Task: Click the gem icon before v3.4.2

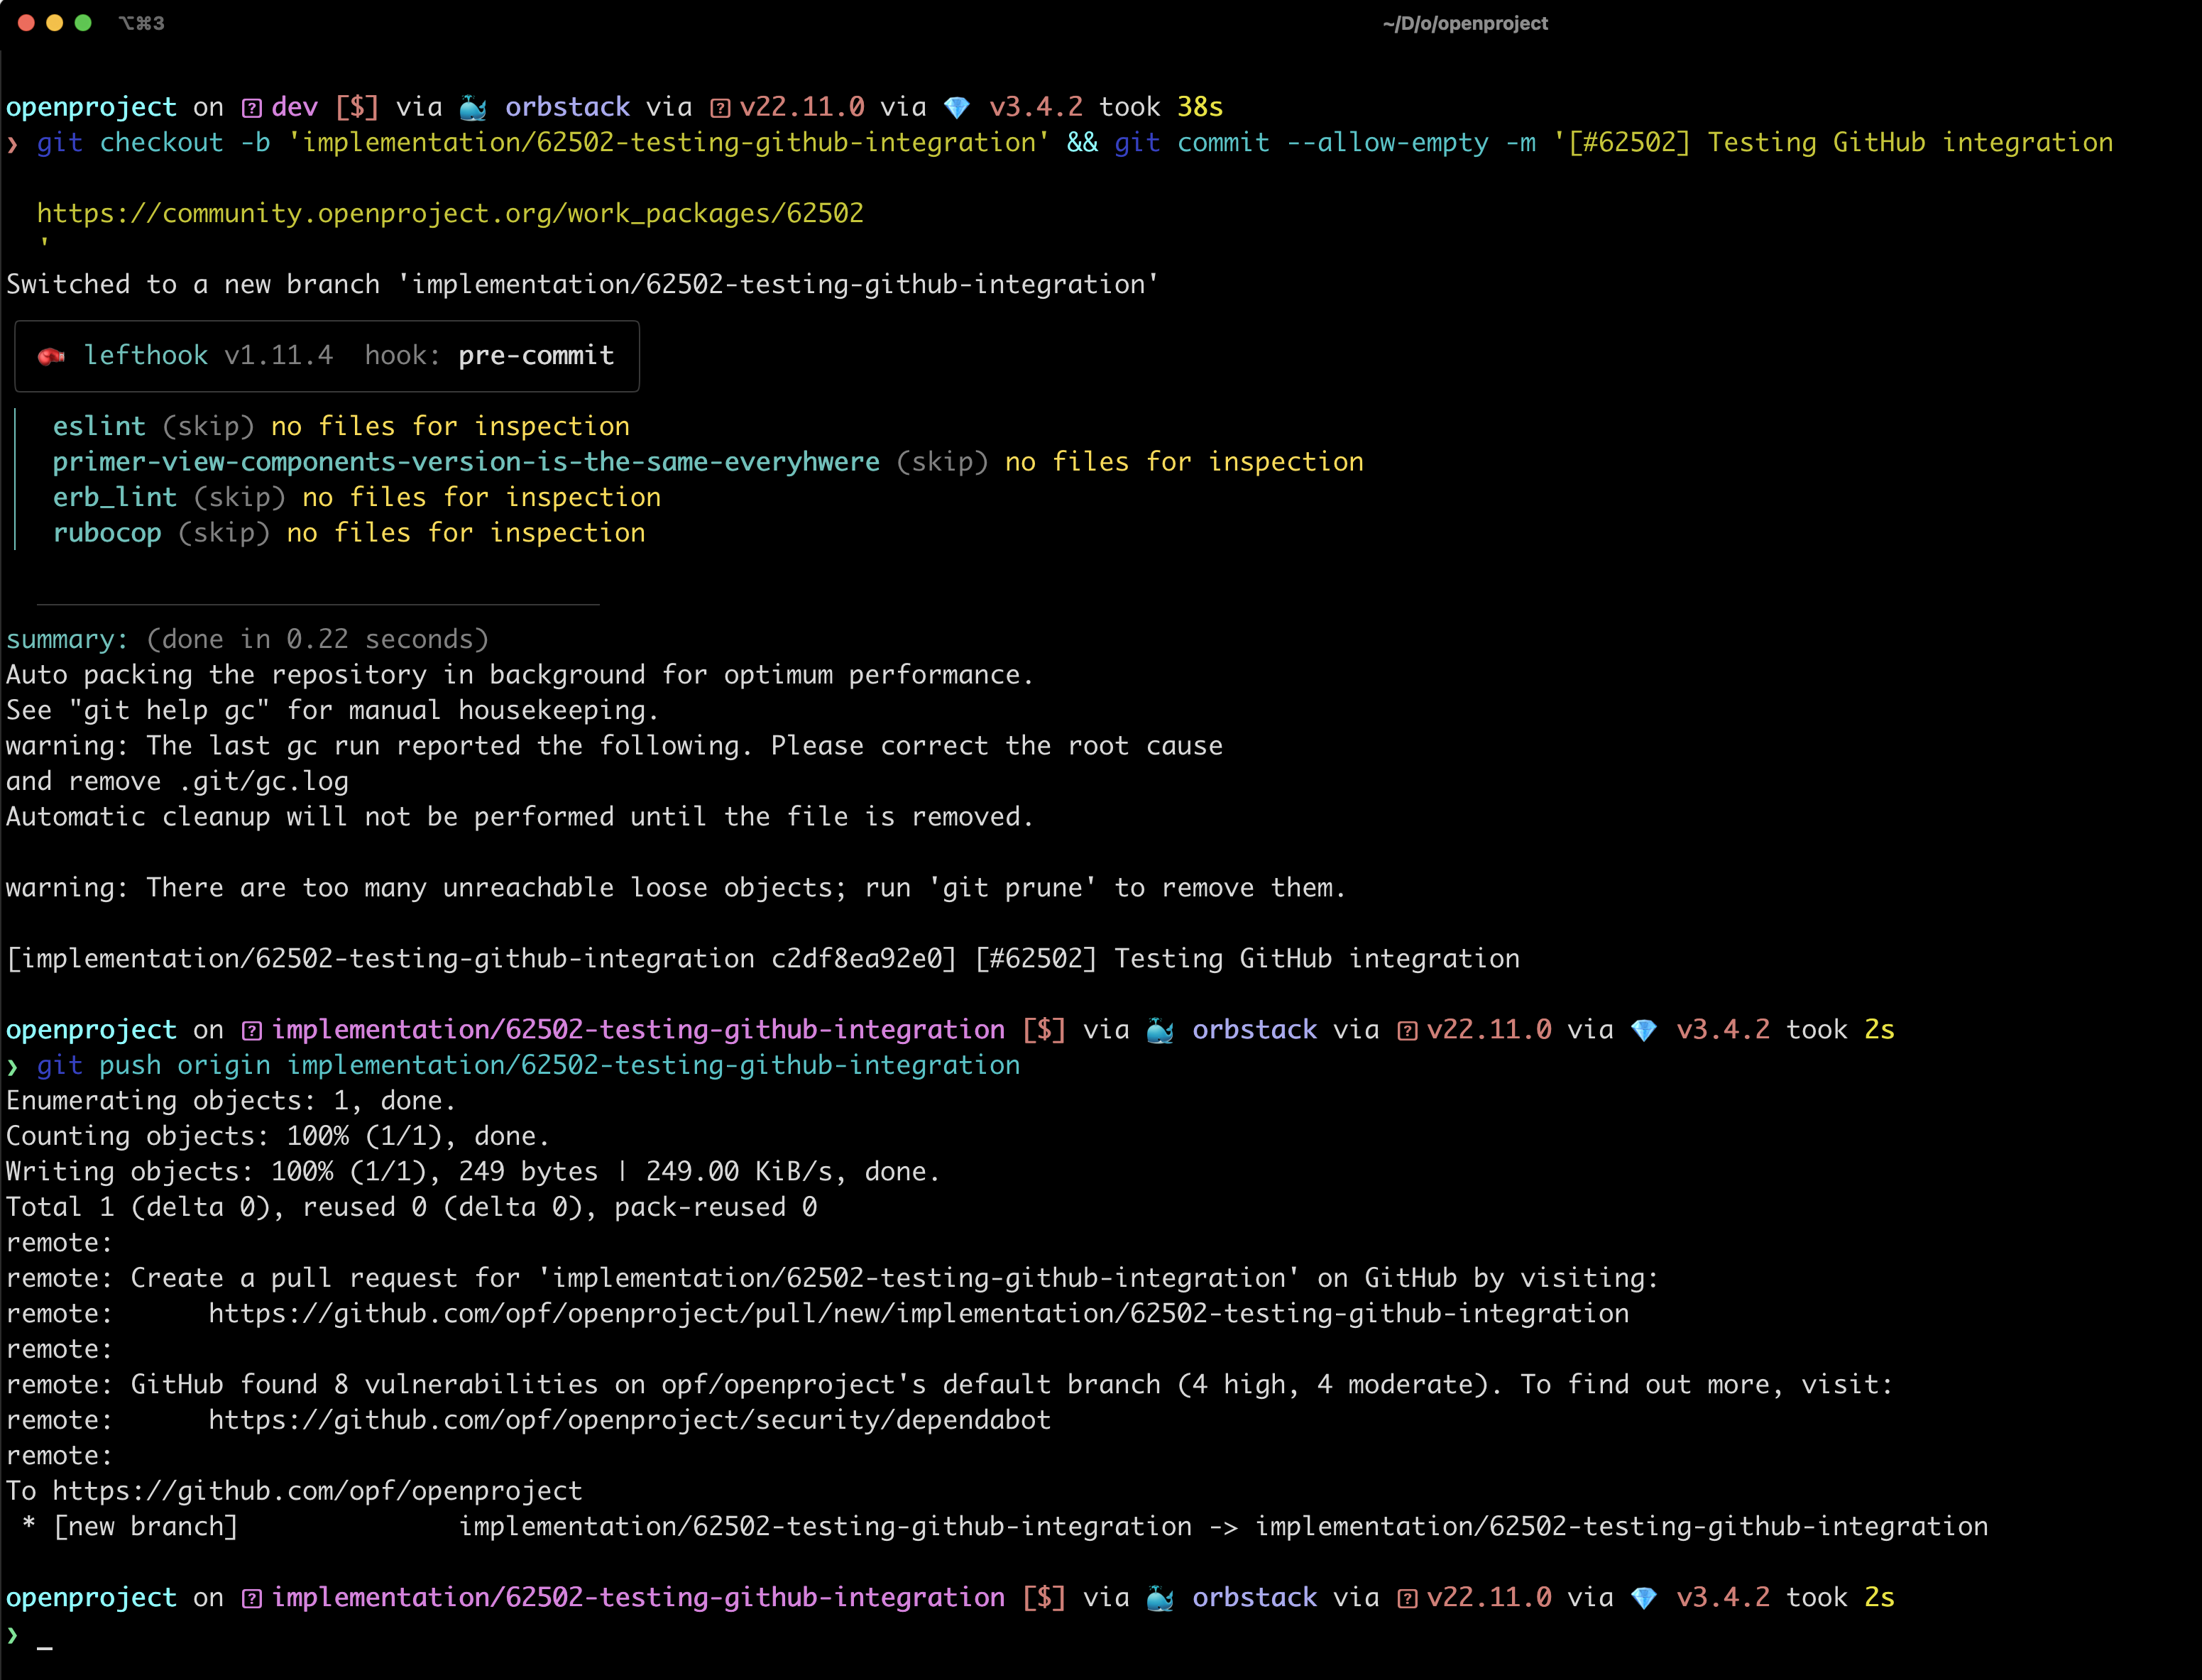Action: pyautogui.click(x=958, y=106)
